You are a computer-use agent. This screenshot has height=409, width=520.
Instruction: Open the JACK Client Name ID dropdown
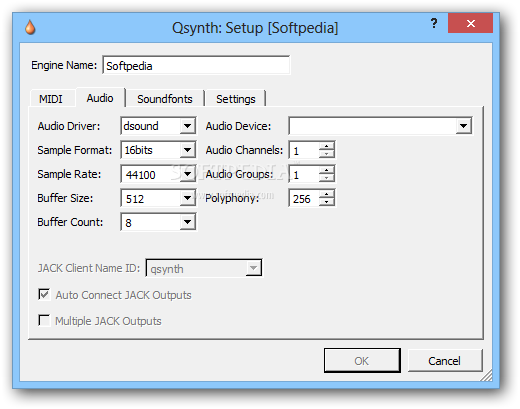click(253, 268)
